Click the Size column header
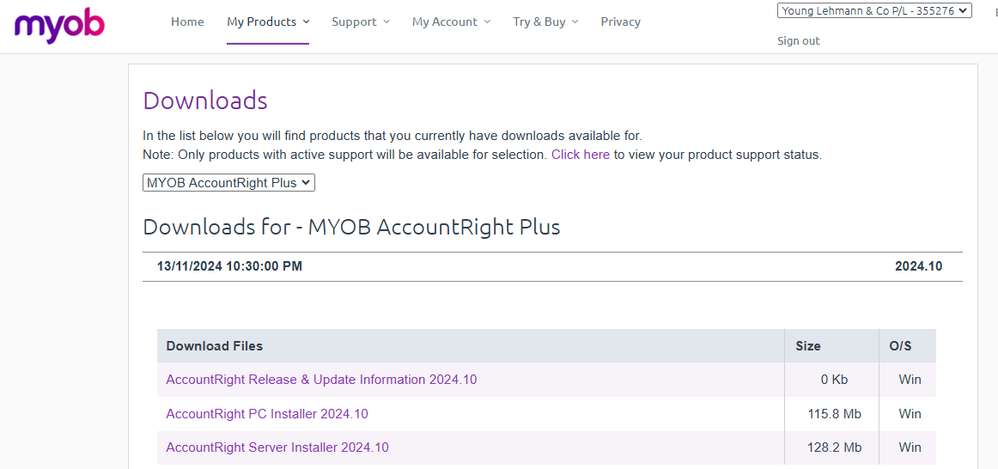The image size is (998, 469). (807, 346)
